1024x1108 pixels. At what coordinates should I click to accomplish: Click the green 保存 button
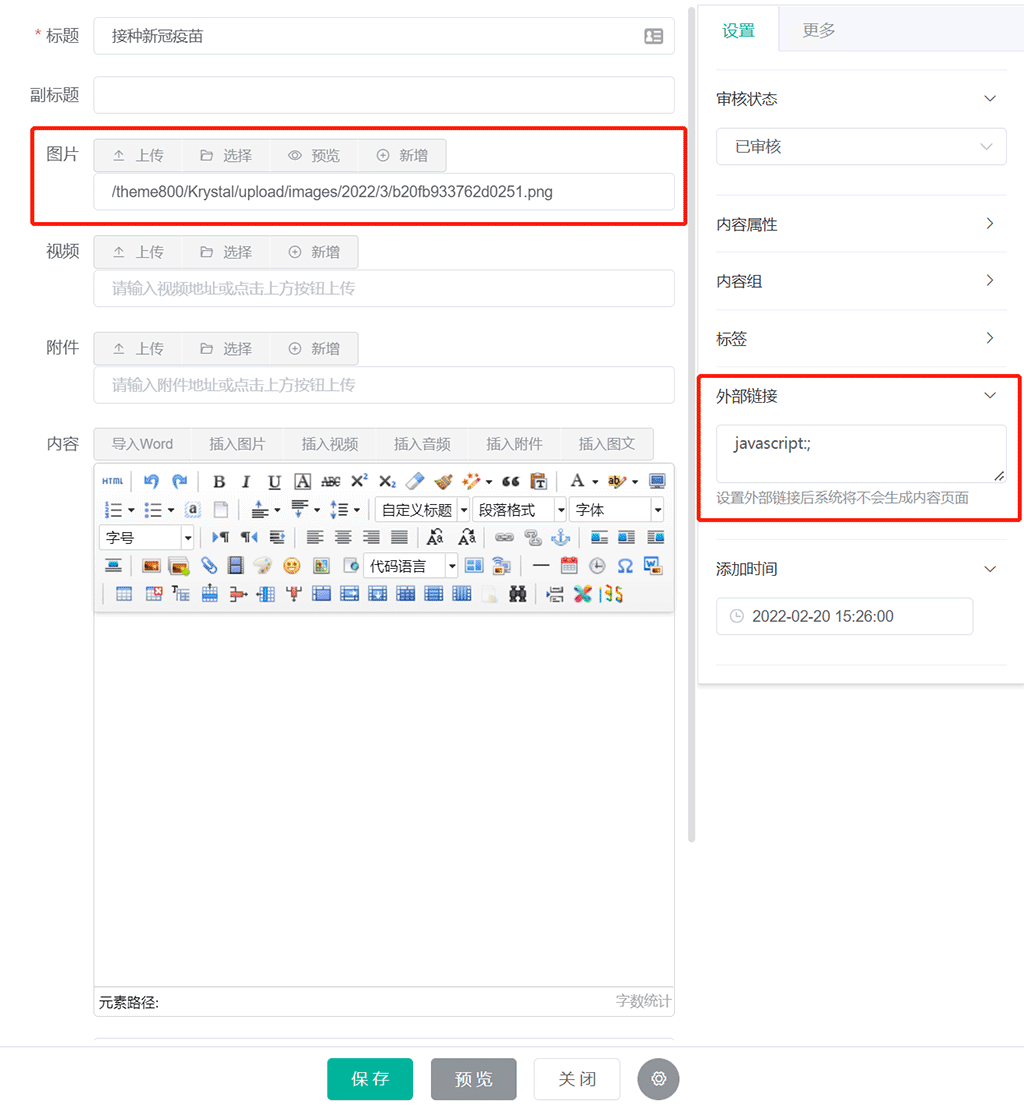370,1079
